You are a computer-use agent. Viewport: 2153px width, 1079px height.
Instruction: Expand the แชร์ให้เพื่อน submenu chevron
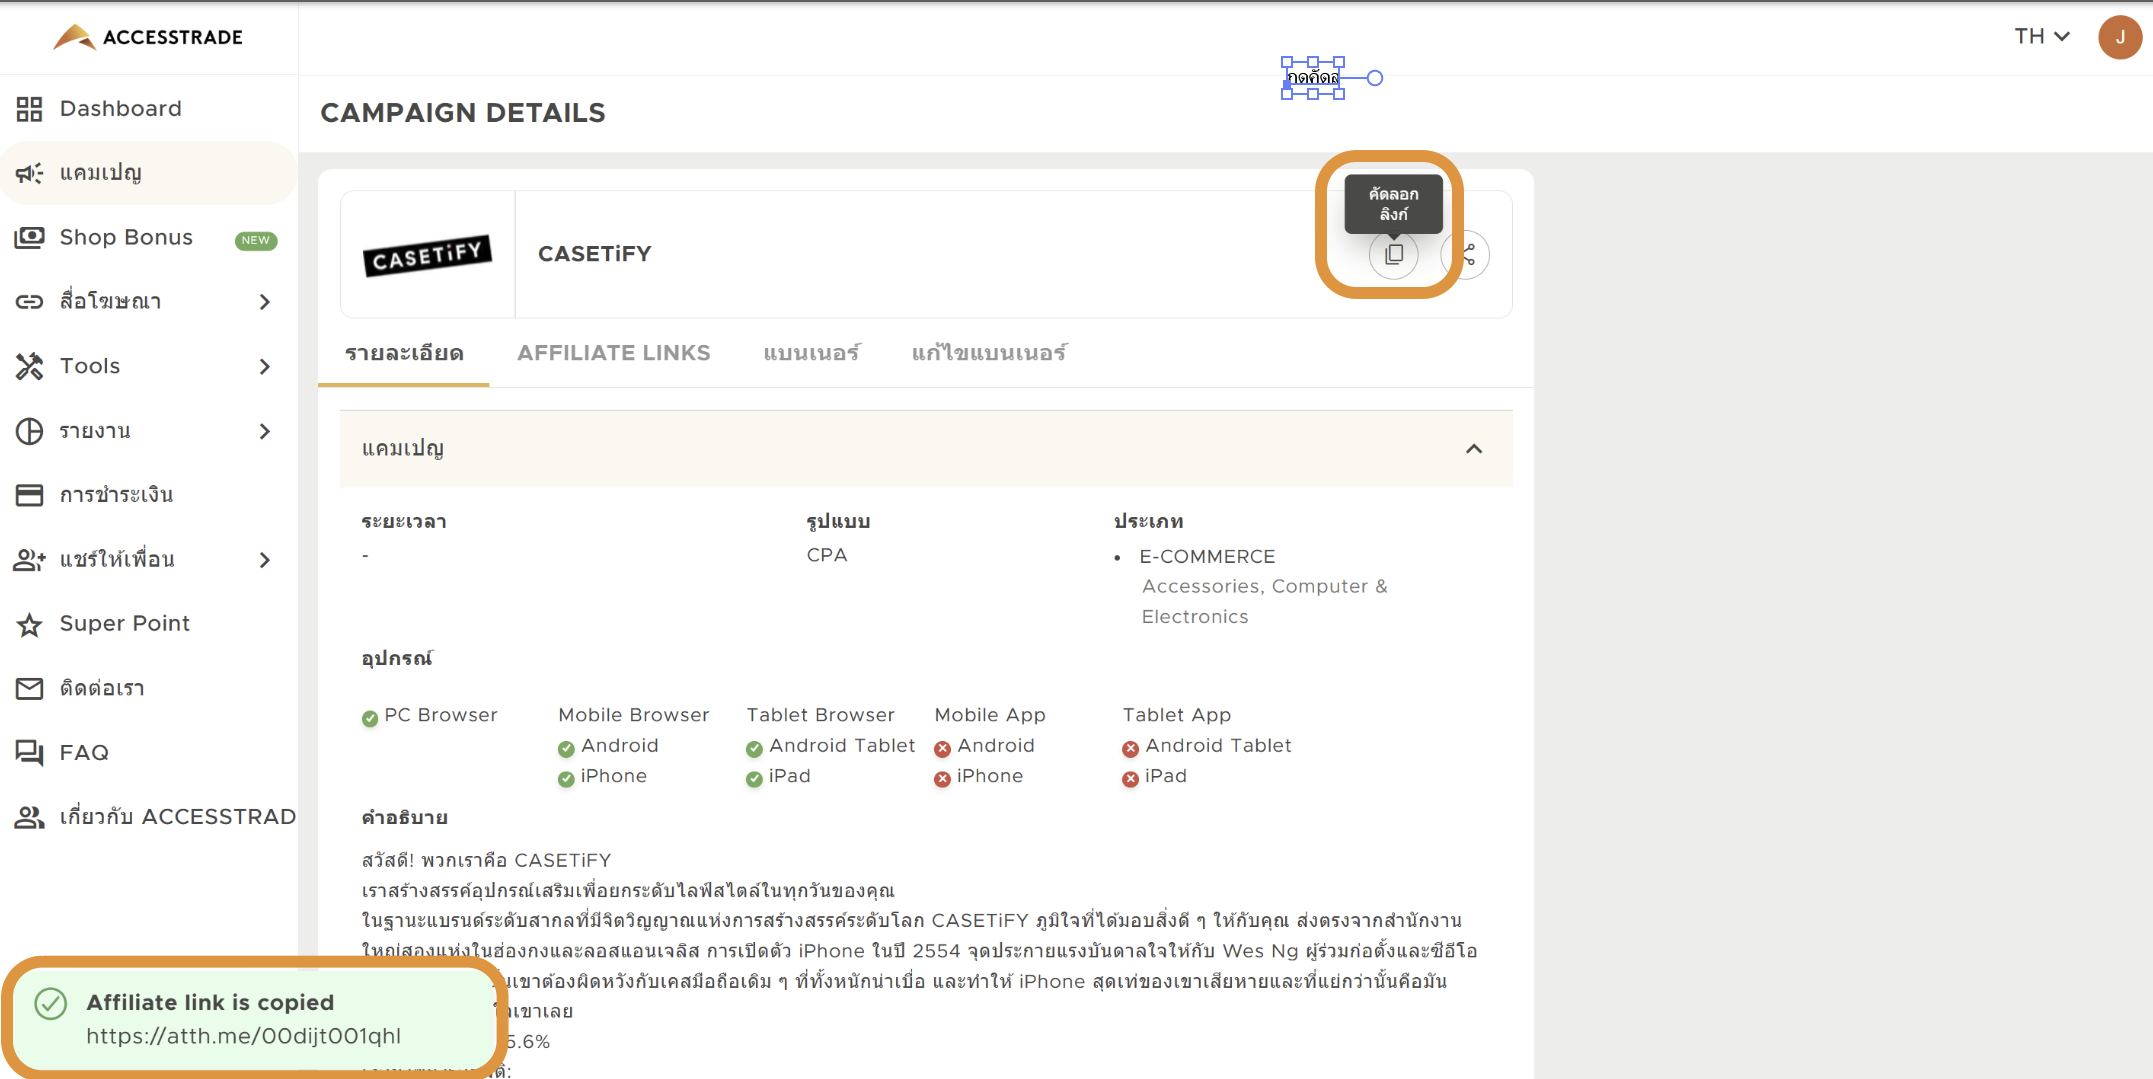click(x=265, y=560)
